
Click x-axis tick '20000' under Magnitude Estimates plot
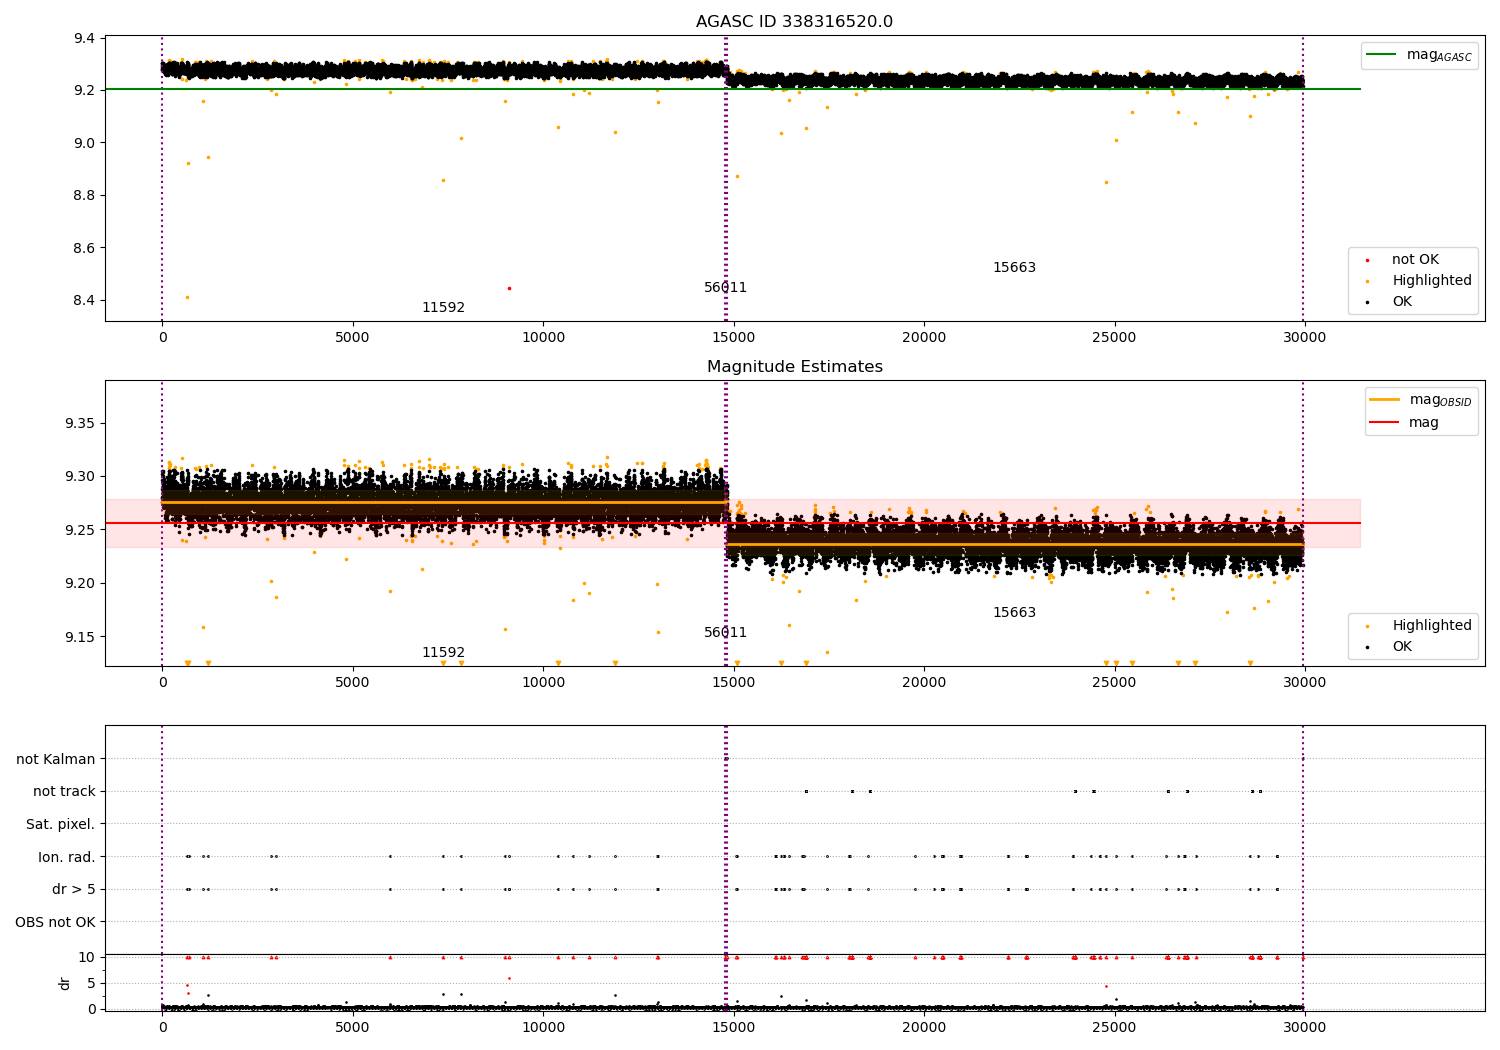[924, 683]
